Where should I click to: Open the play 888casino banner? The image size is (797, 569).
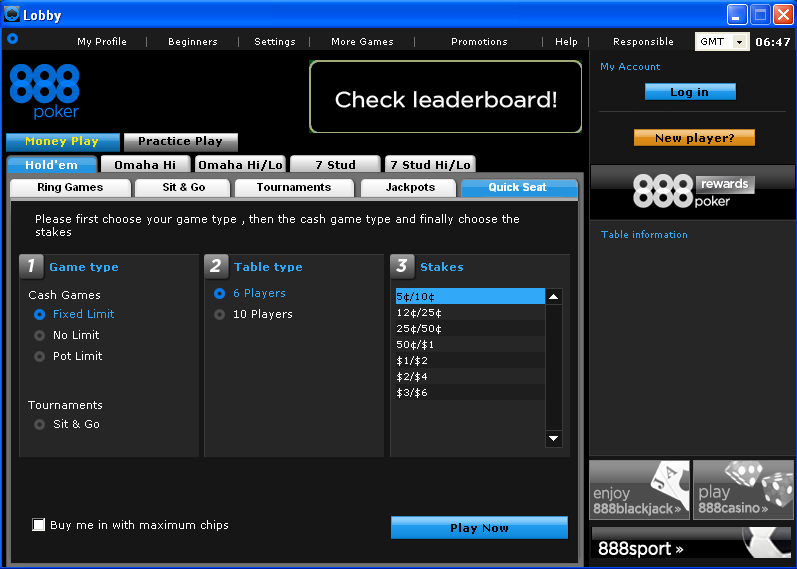tap(744, 490)
